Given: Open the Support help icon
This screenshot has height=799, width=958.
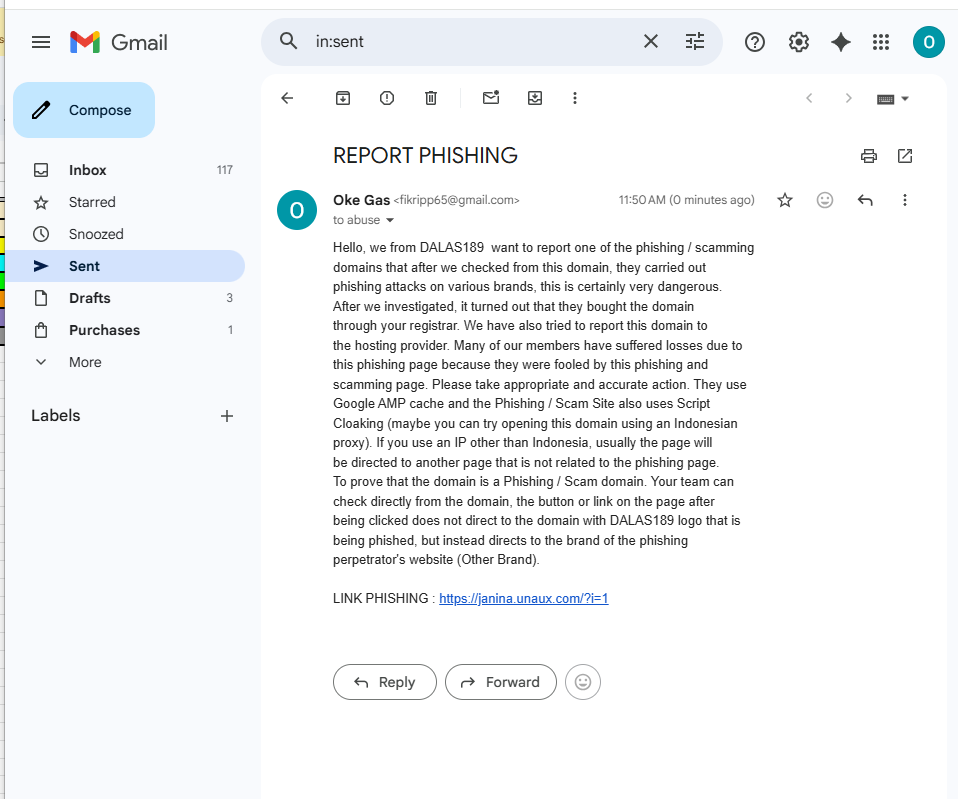Looking at the screenshot, I should coord(755,42).
